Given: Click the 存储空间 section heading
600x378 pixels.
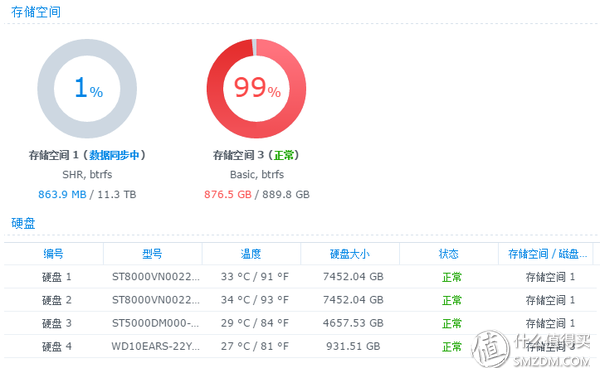Looking at the screenshot, I should 36,12.
